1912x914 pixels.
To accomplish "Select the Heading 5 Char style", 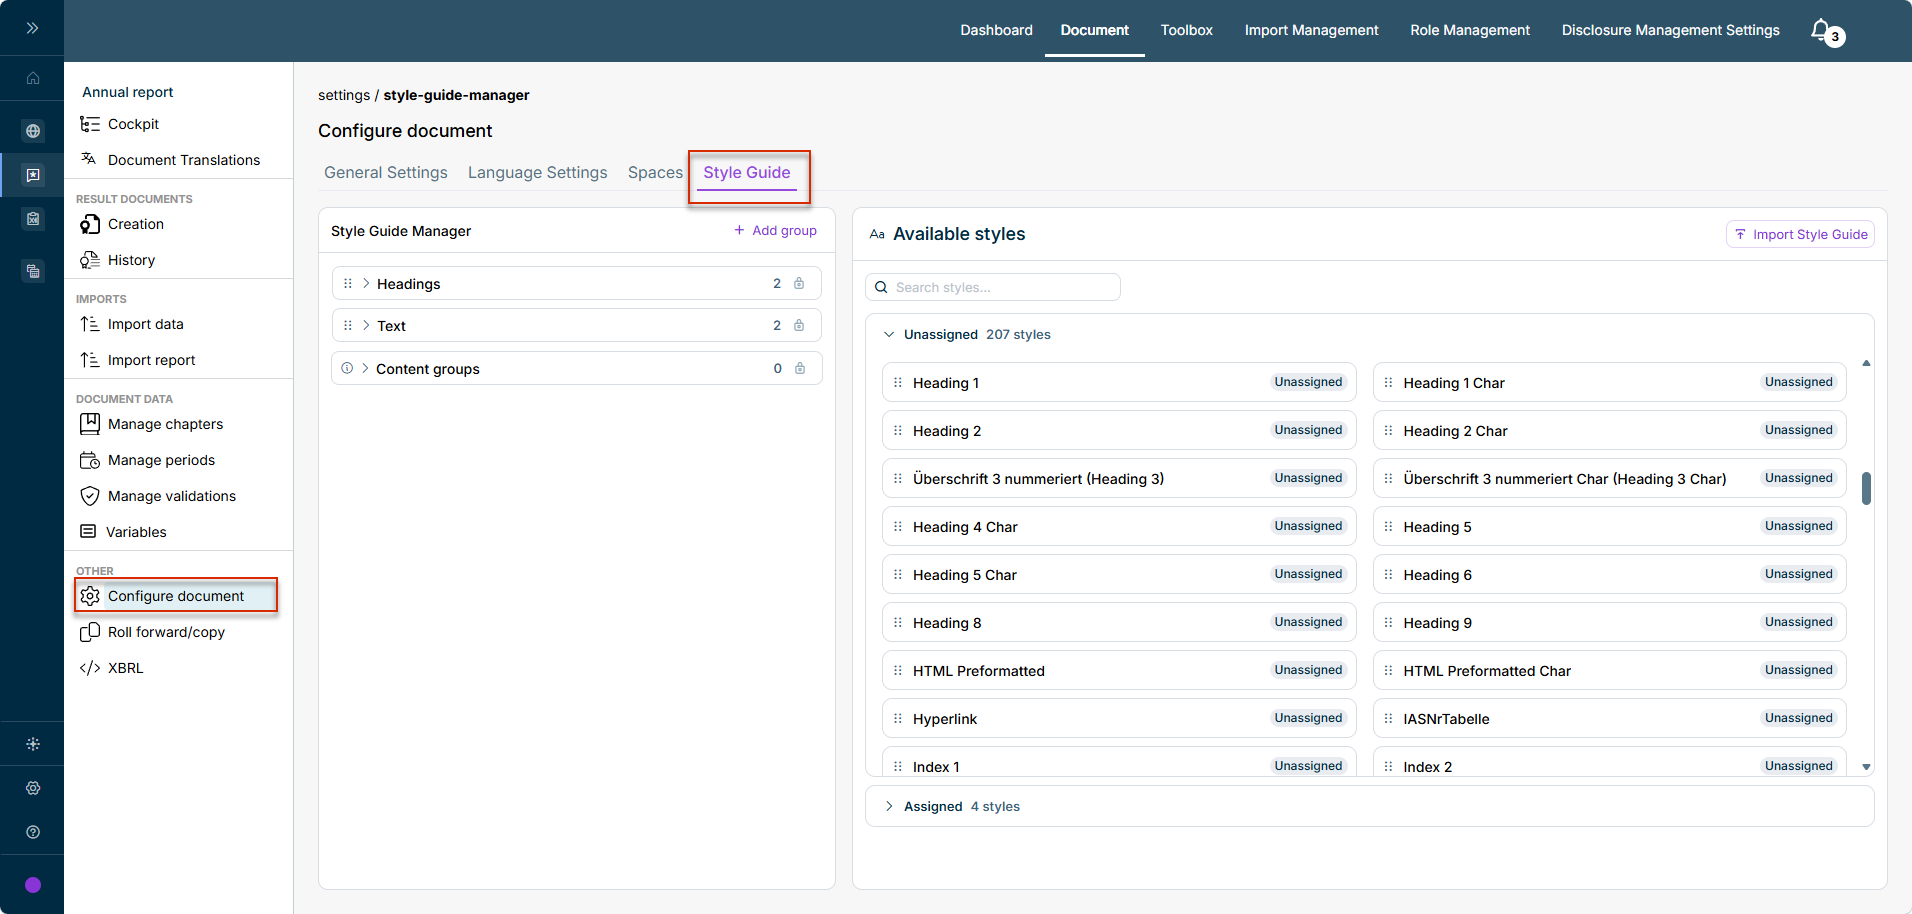I will click(x=1119, y=575).
